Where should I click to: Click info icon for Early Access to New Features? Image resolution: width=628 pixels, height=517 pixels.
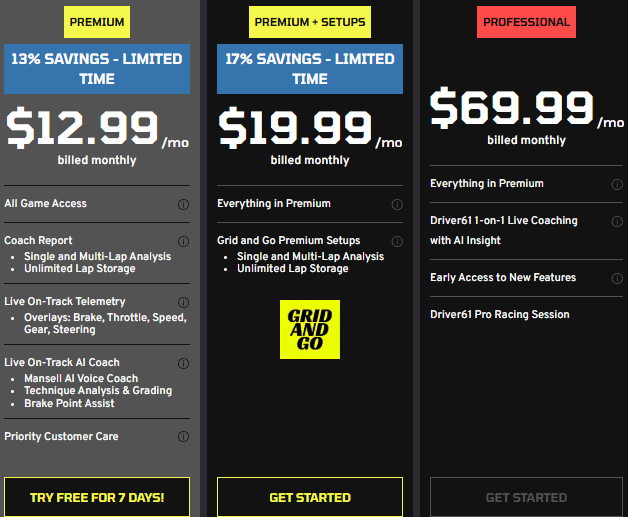pos(616,278)
